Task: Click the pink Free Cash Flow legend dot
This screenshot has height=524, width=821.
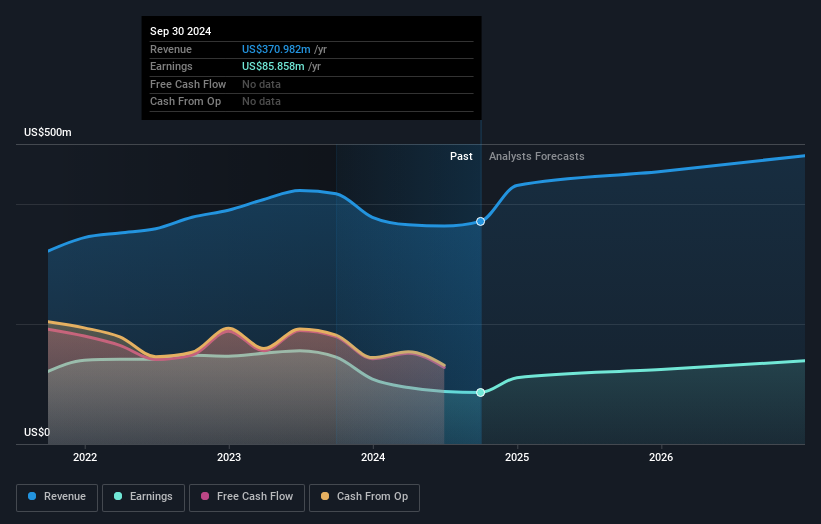Action: [205, 496]
